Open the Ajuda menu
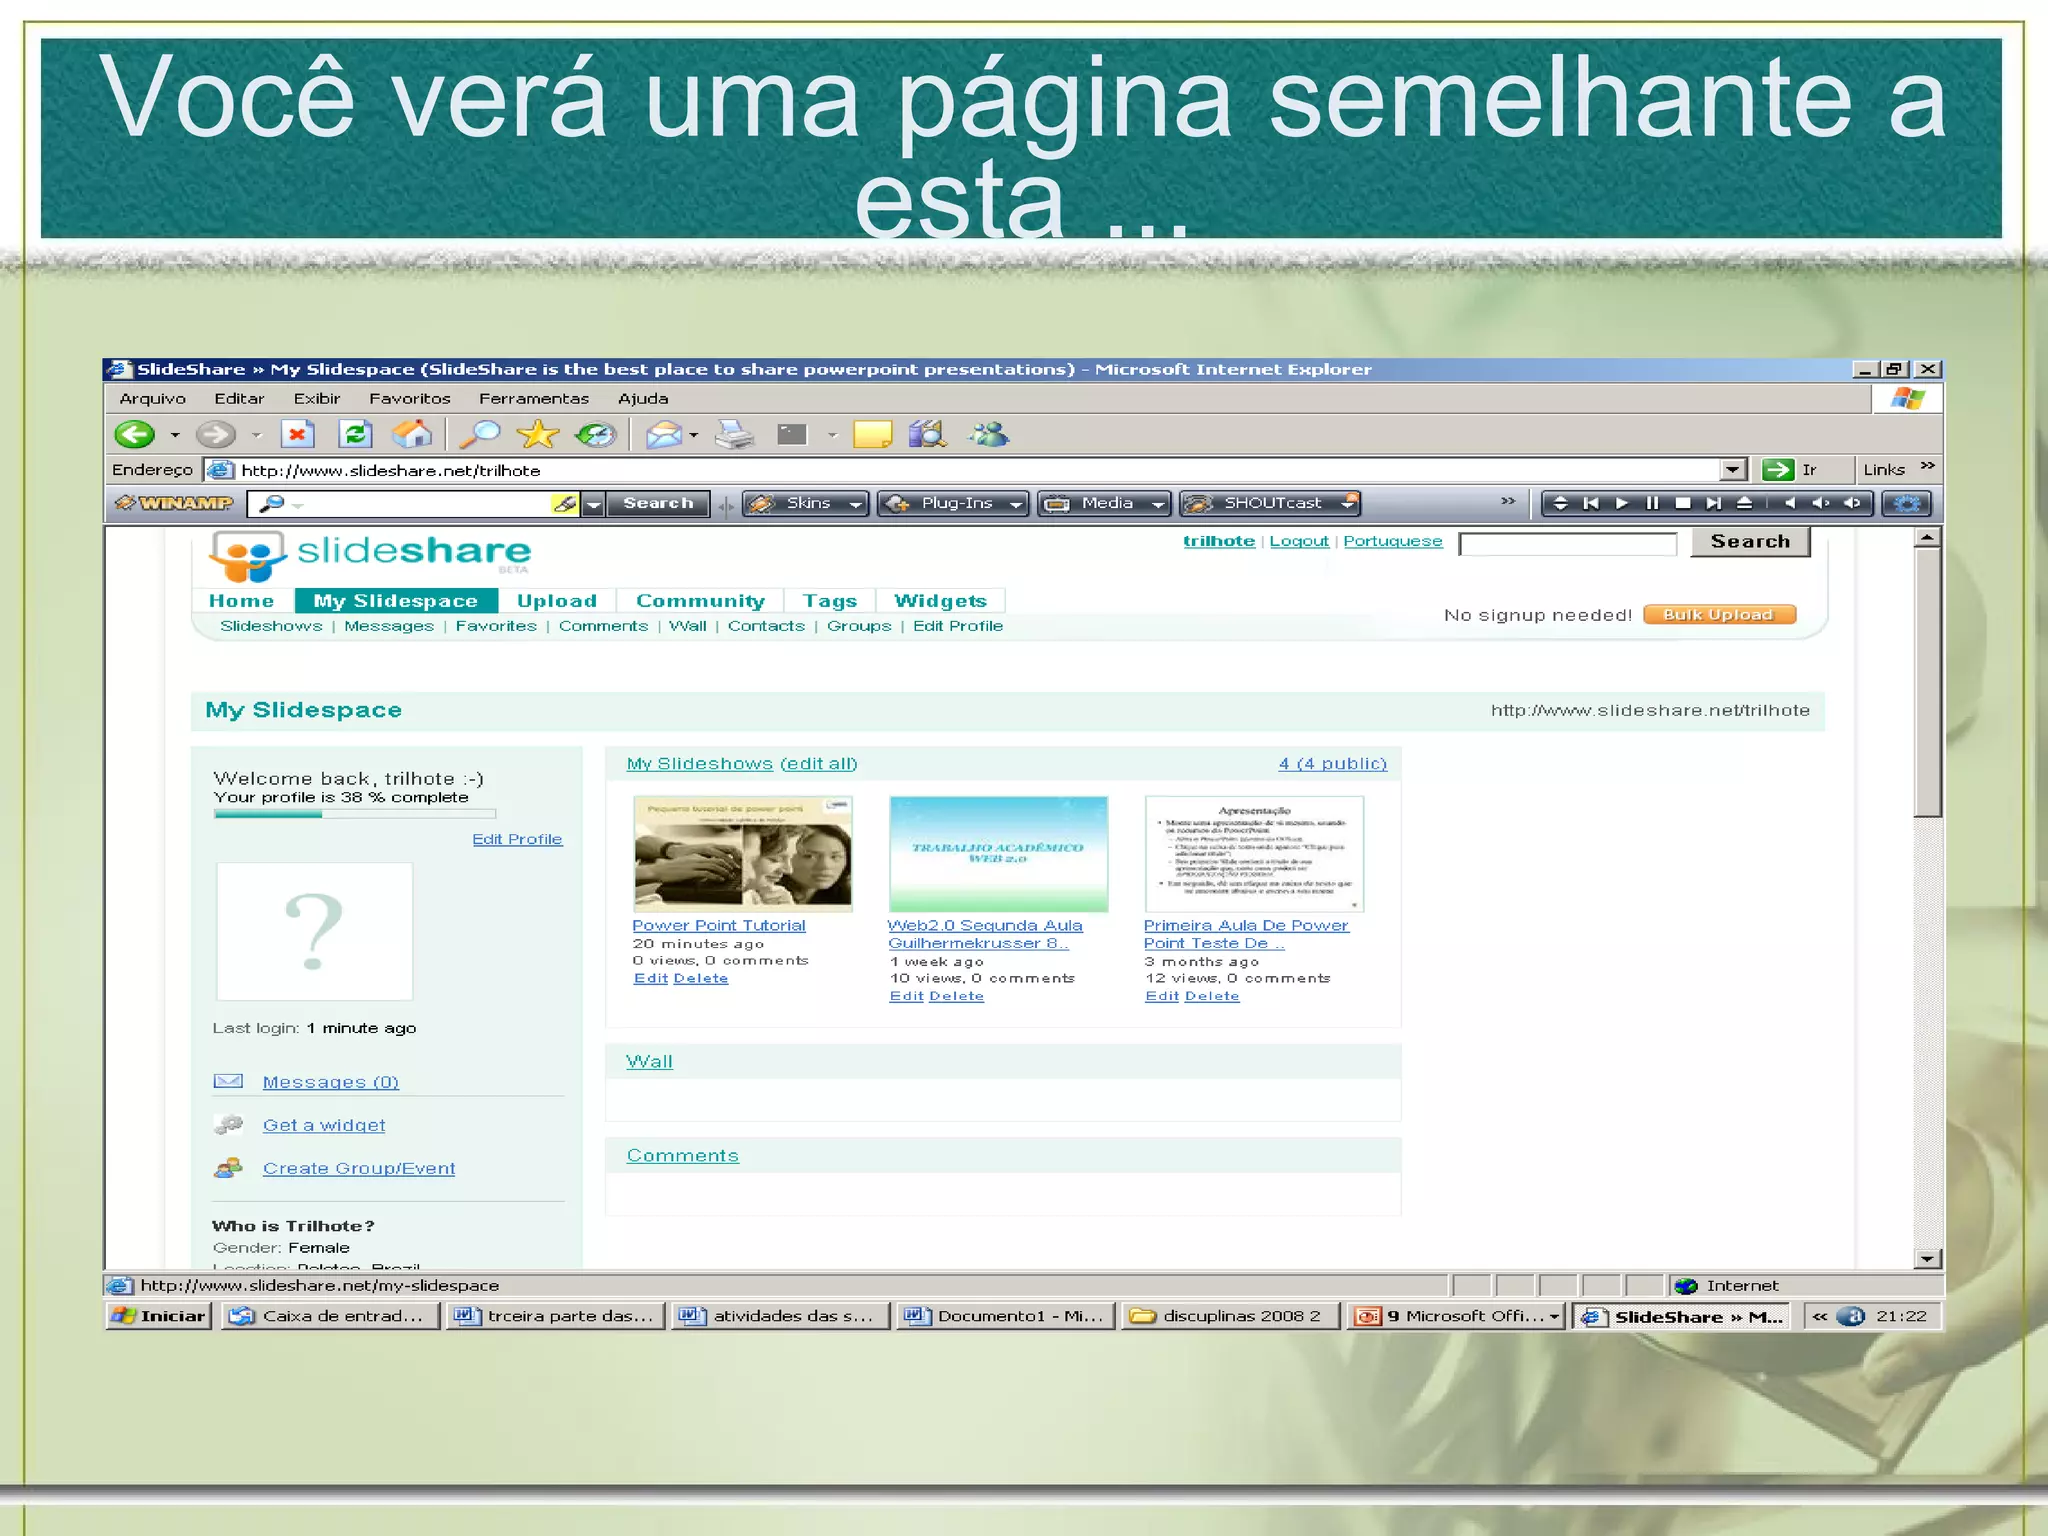2048x1536 pixels. click(x=643, y=398)
